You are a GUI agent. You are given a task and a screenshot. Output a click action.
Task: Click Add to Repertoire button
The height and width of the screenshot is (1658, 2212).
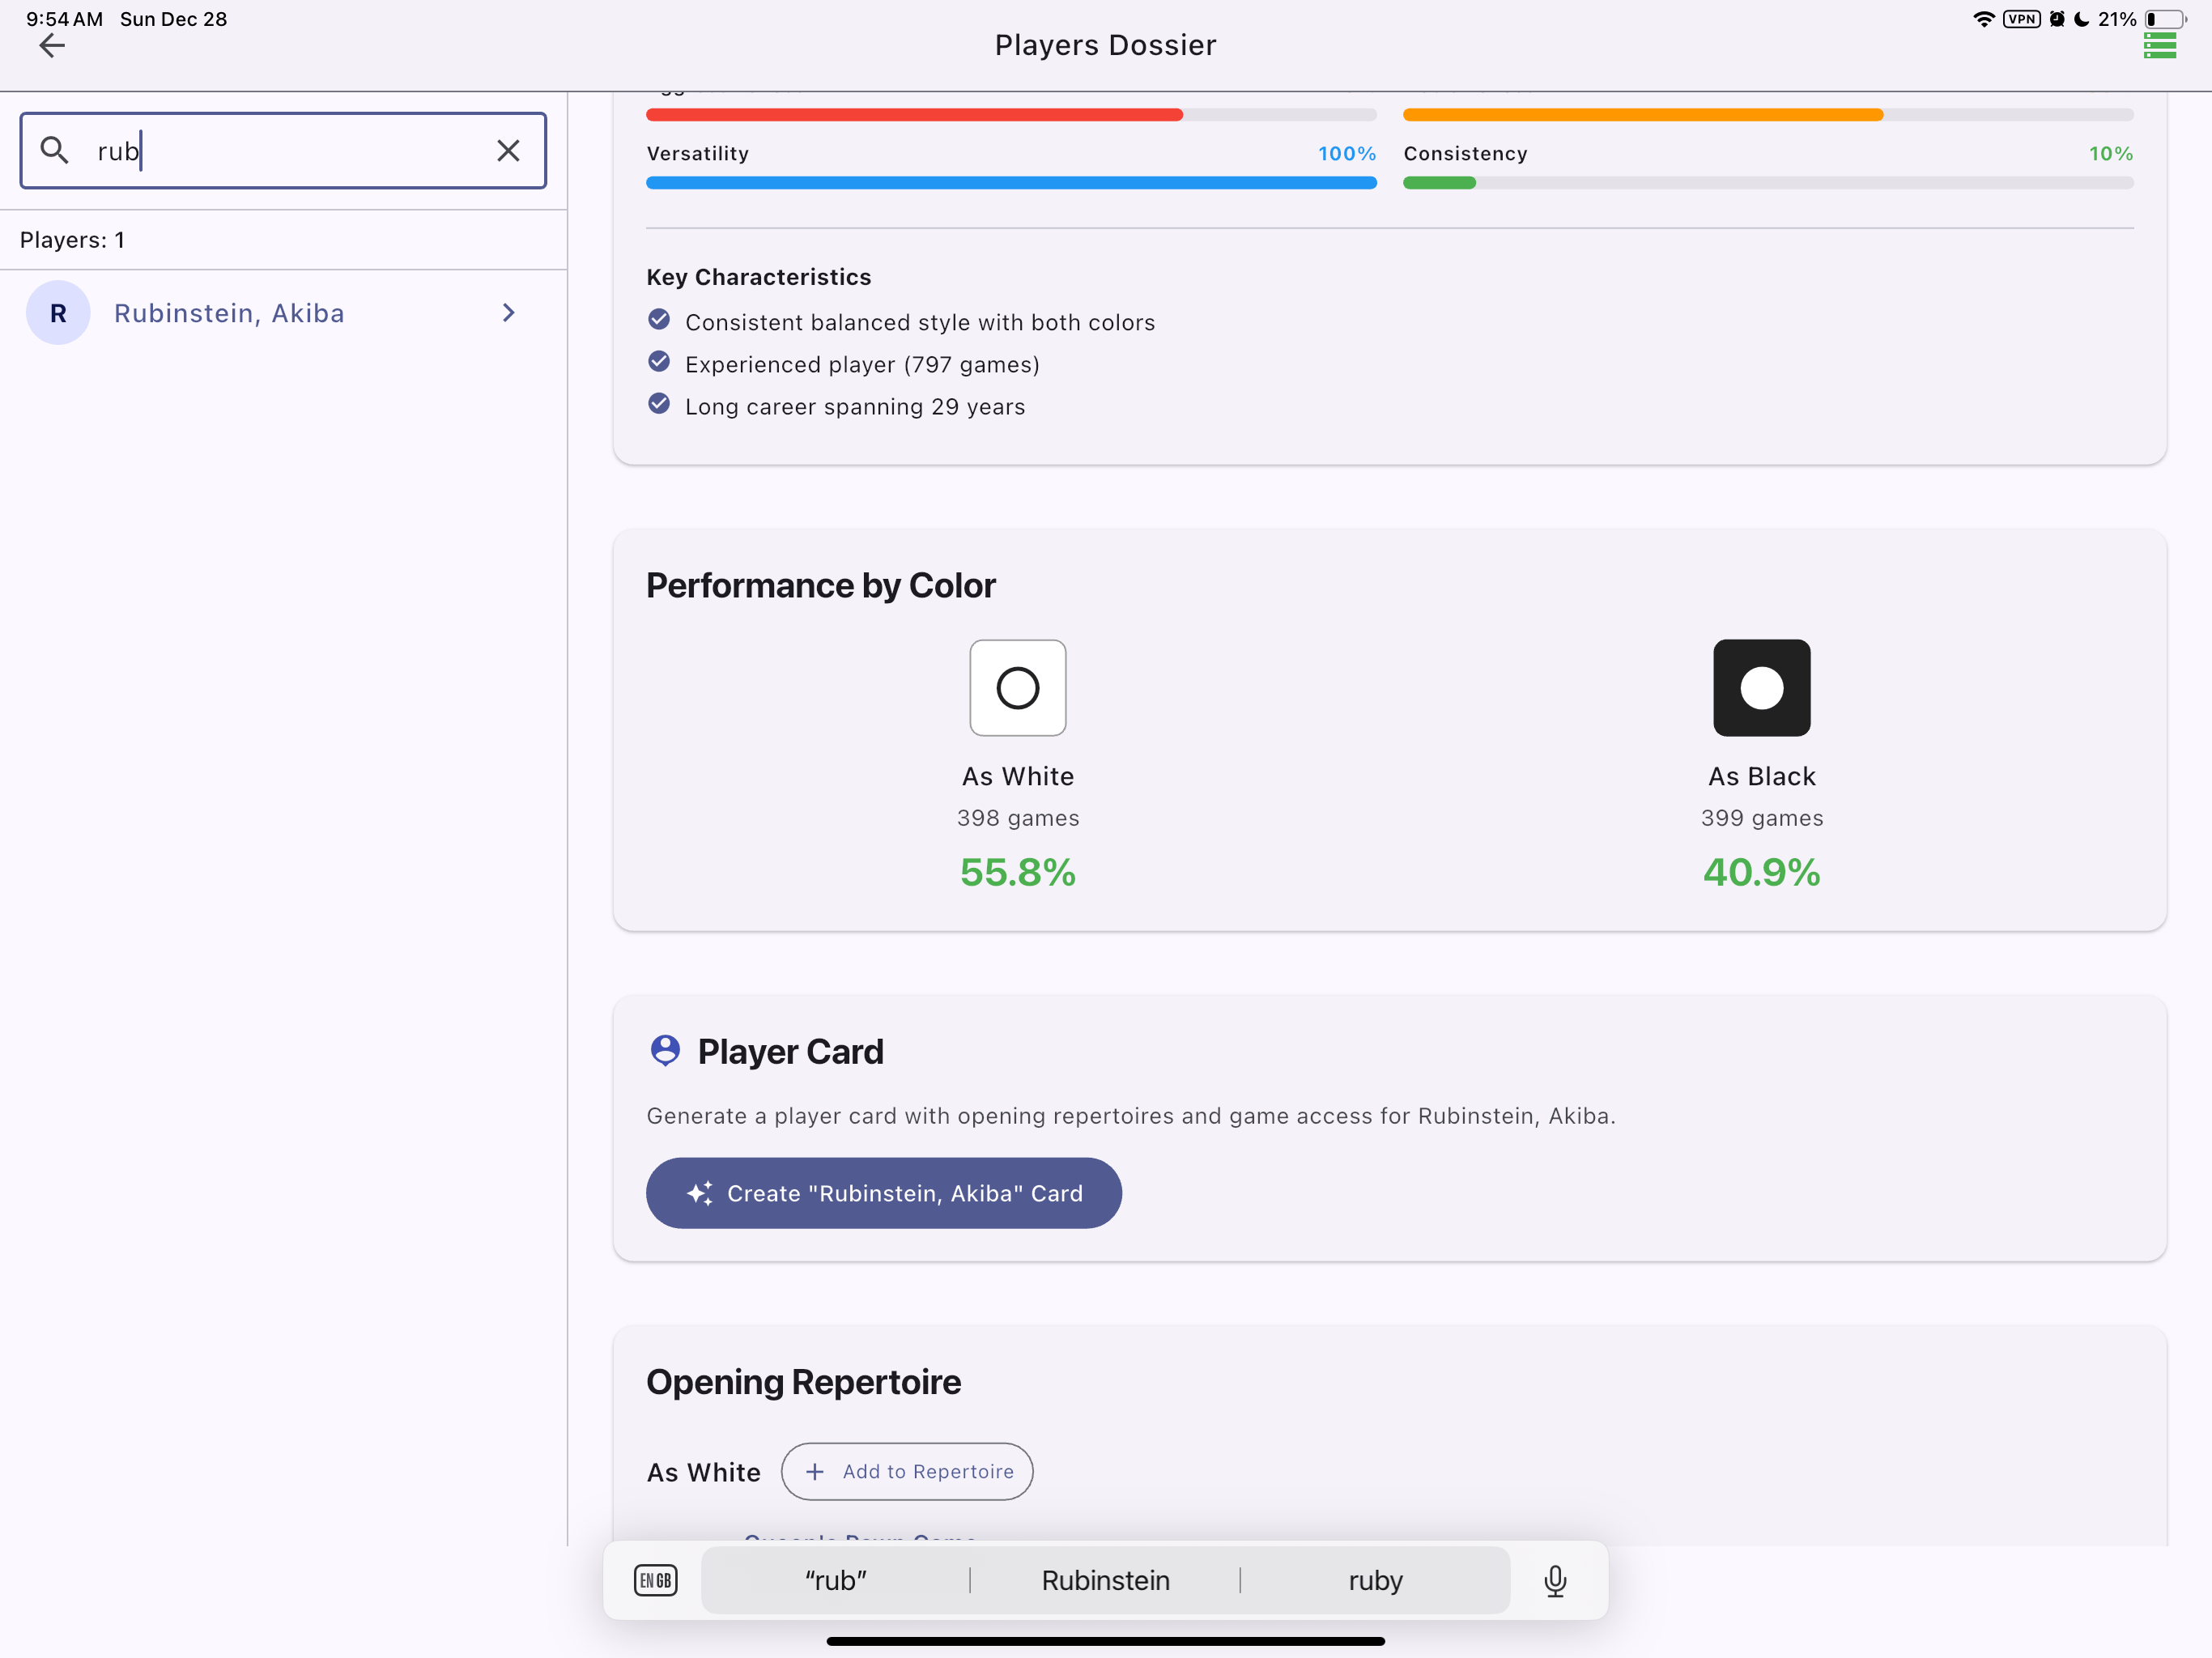pyautogui.click(x=907, y=1471)
